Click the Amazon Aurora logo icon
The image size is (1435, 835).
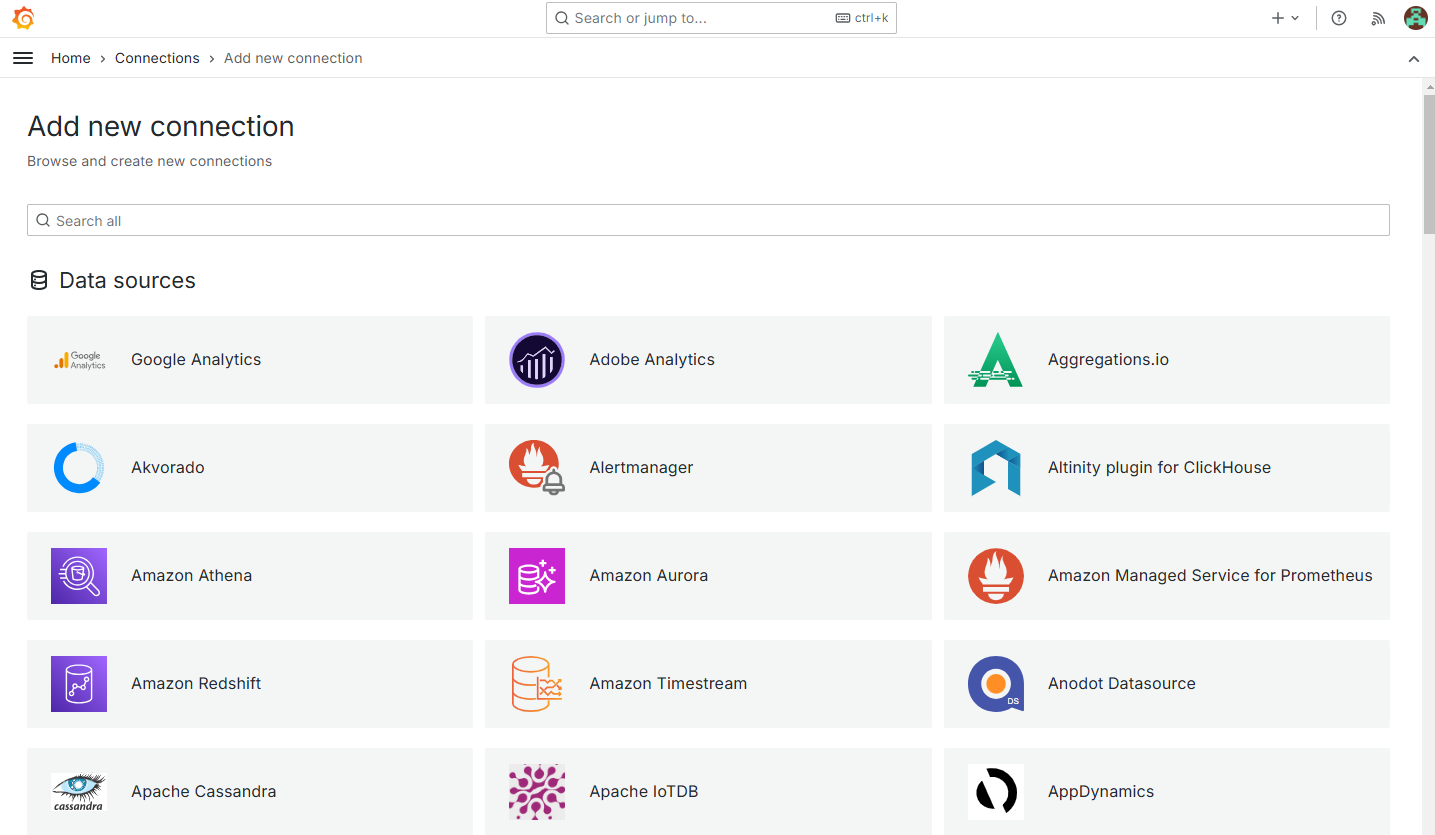pos(537,576)
